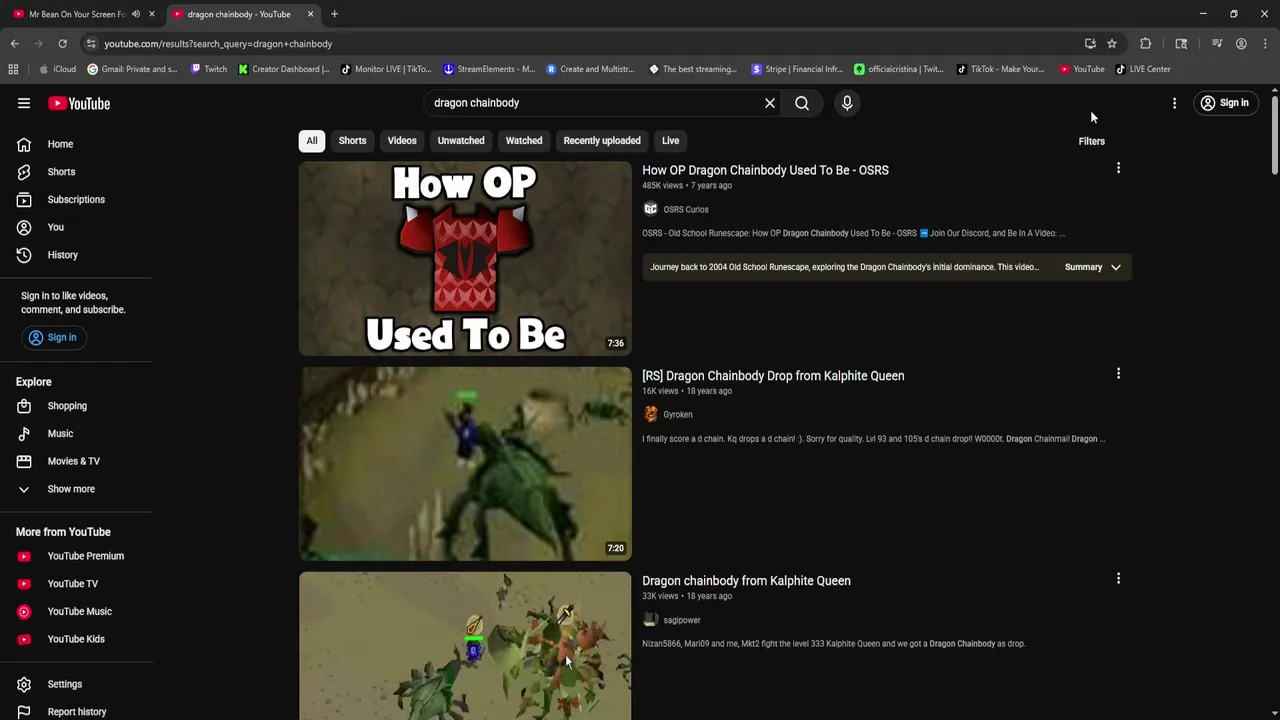Select the Recently uploaded filter chip

point(602,141)
